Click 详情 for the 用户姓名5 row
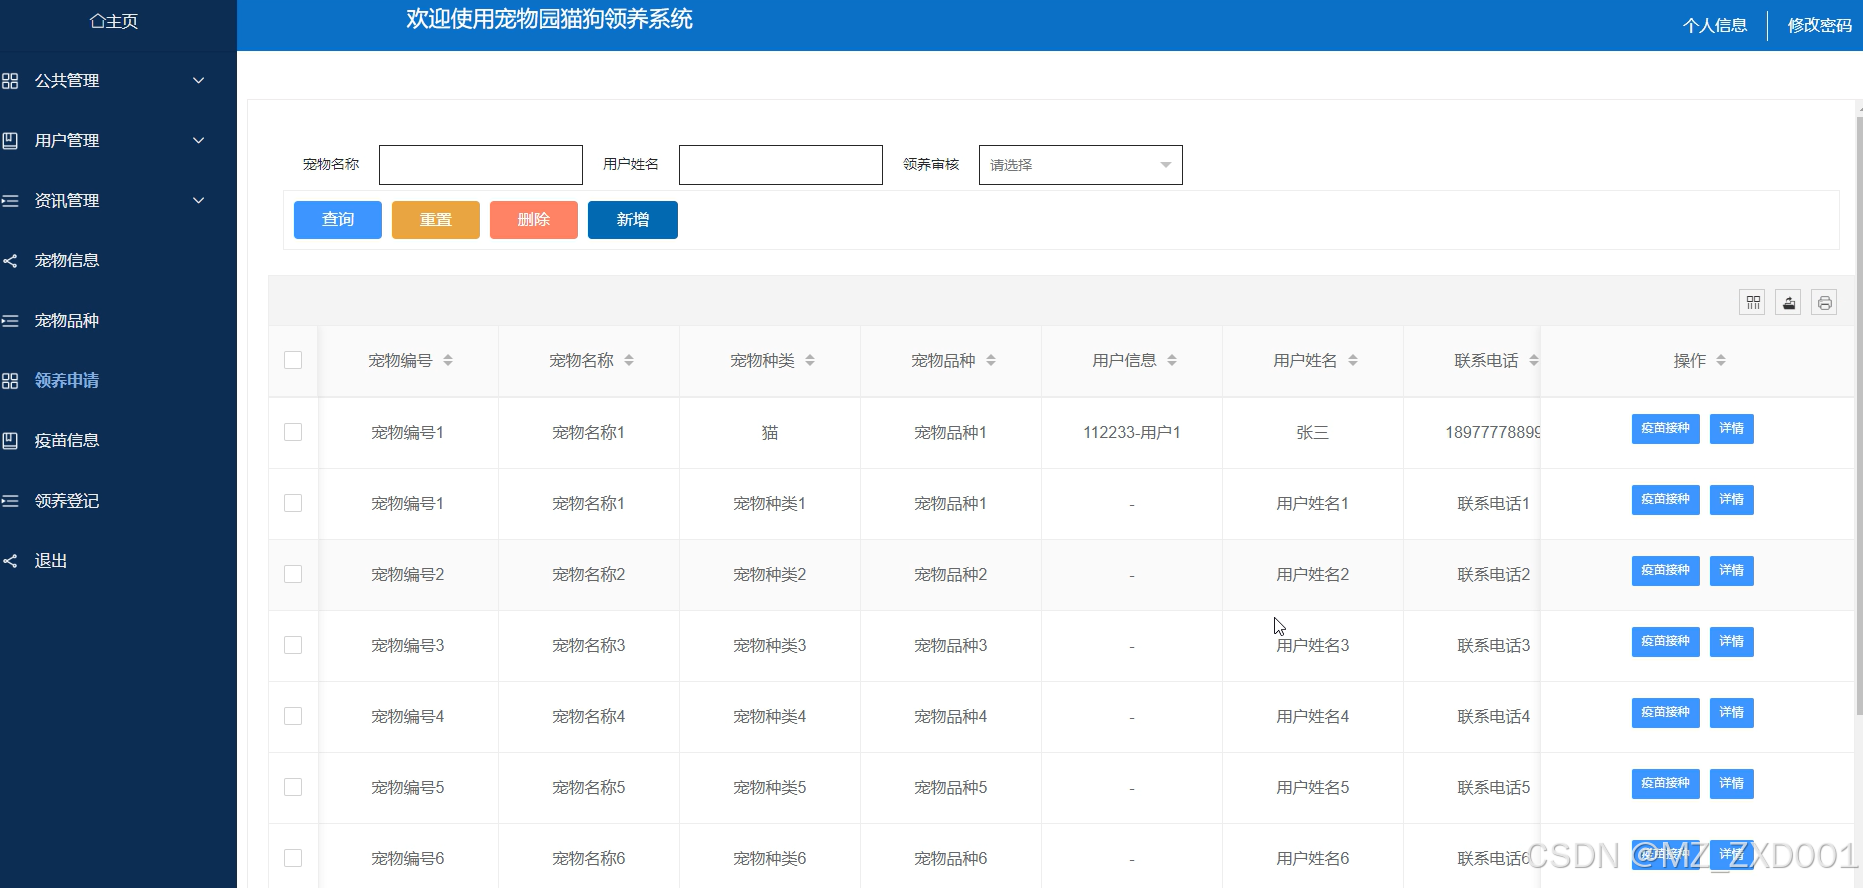1863x888 pixels. click(x=1732, y=784)
